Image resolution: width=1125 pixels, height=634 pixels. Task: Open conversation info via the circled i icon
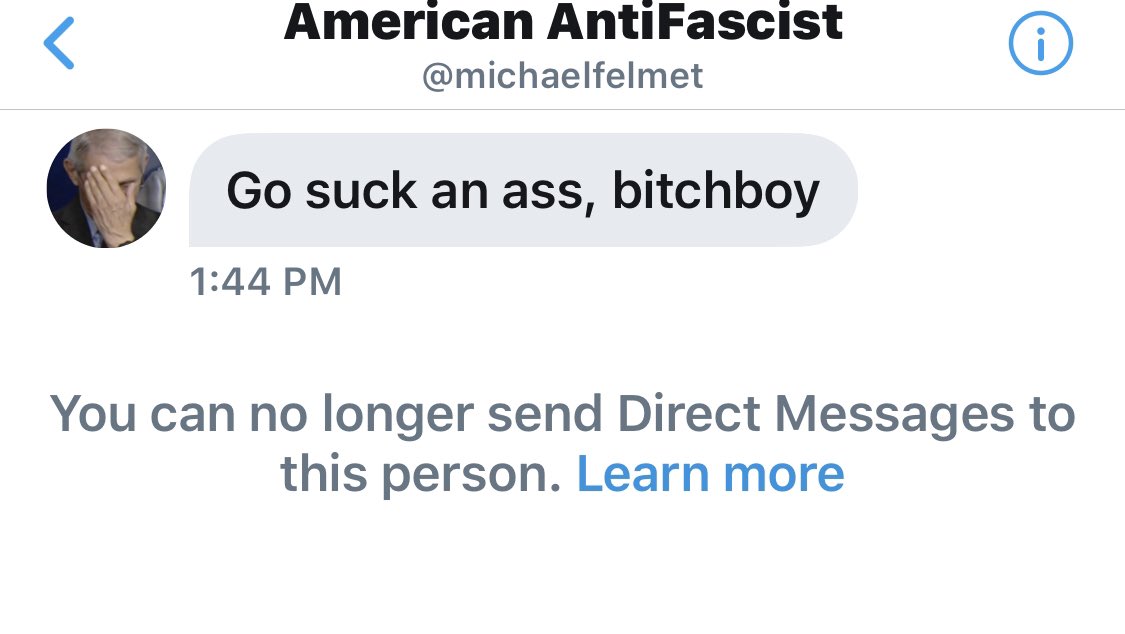1040,43
